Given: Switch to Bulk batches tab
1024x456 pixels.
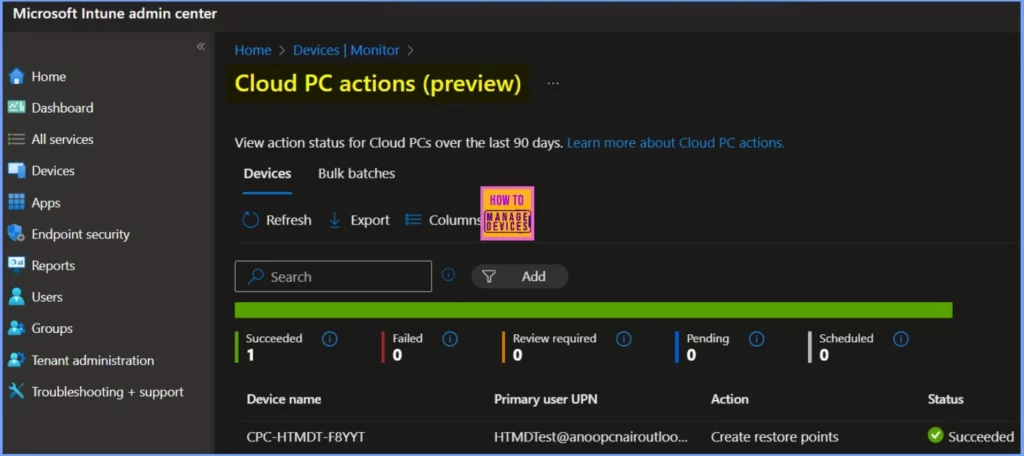Looking at the screenshot, I should pos(357,174).
